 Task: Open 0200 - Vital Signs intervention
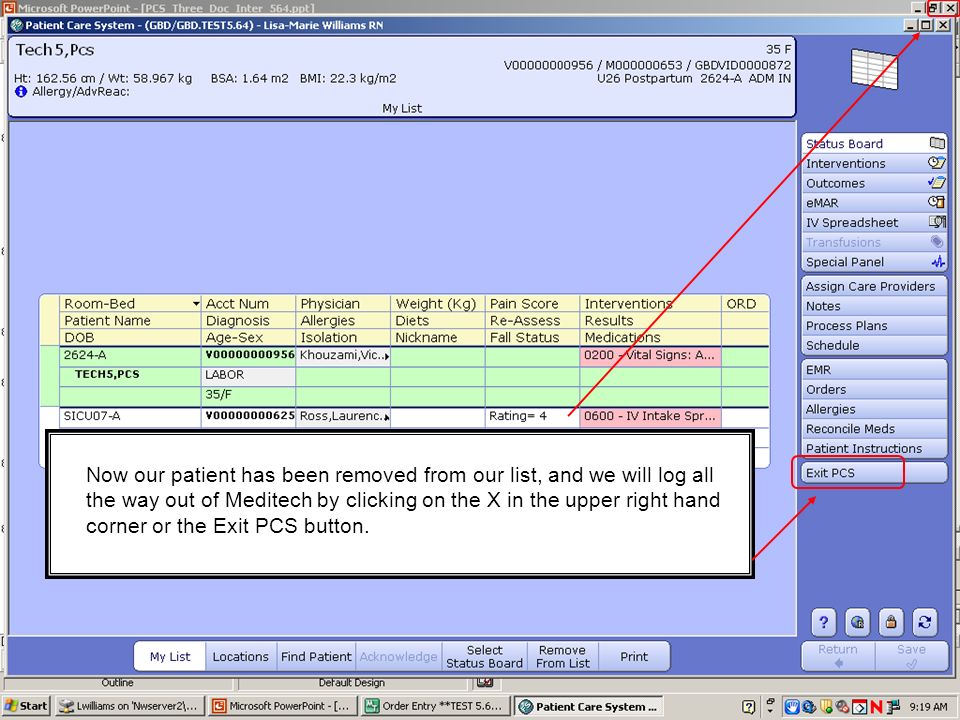pos(650,355)
